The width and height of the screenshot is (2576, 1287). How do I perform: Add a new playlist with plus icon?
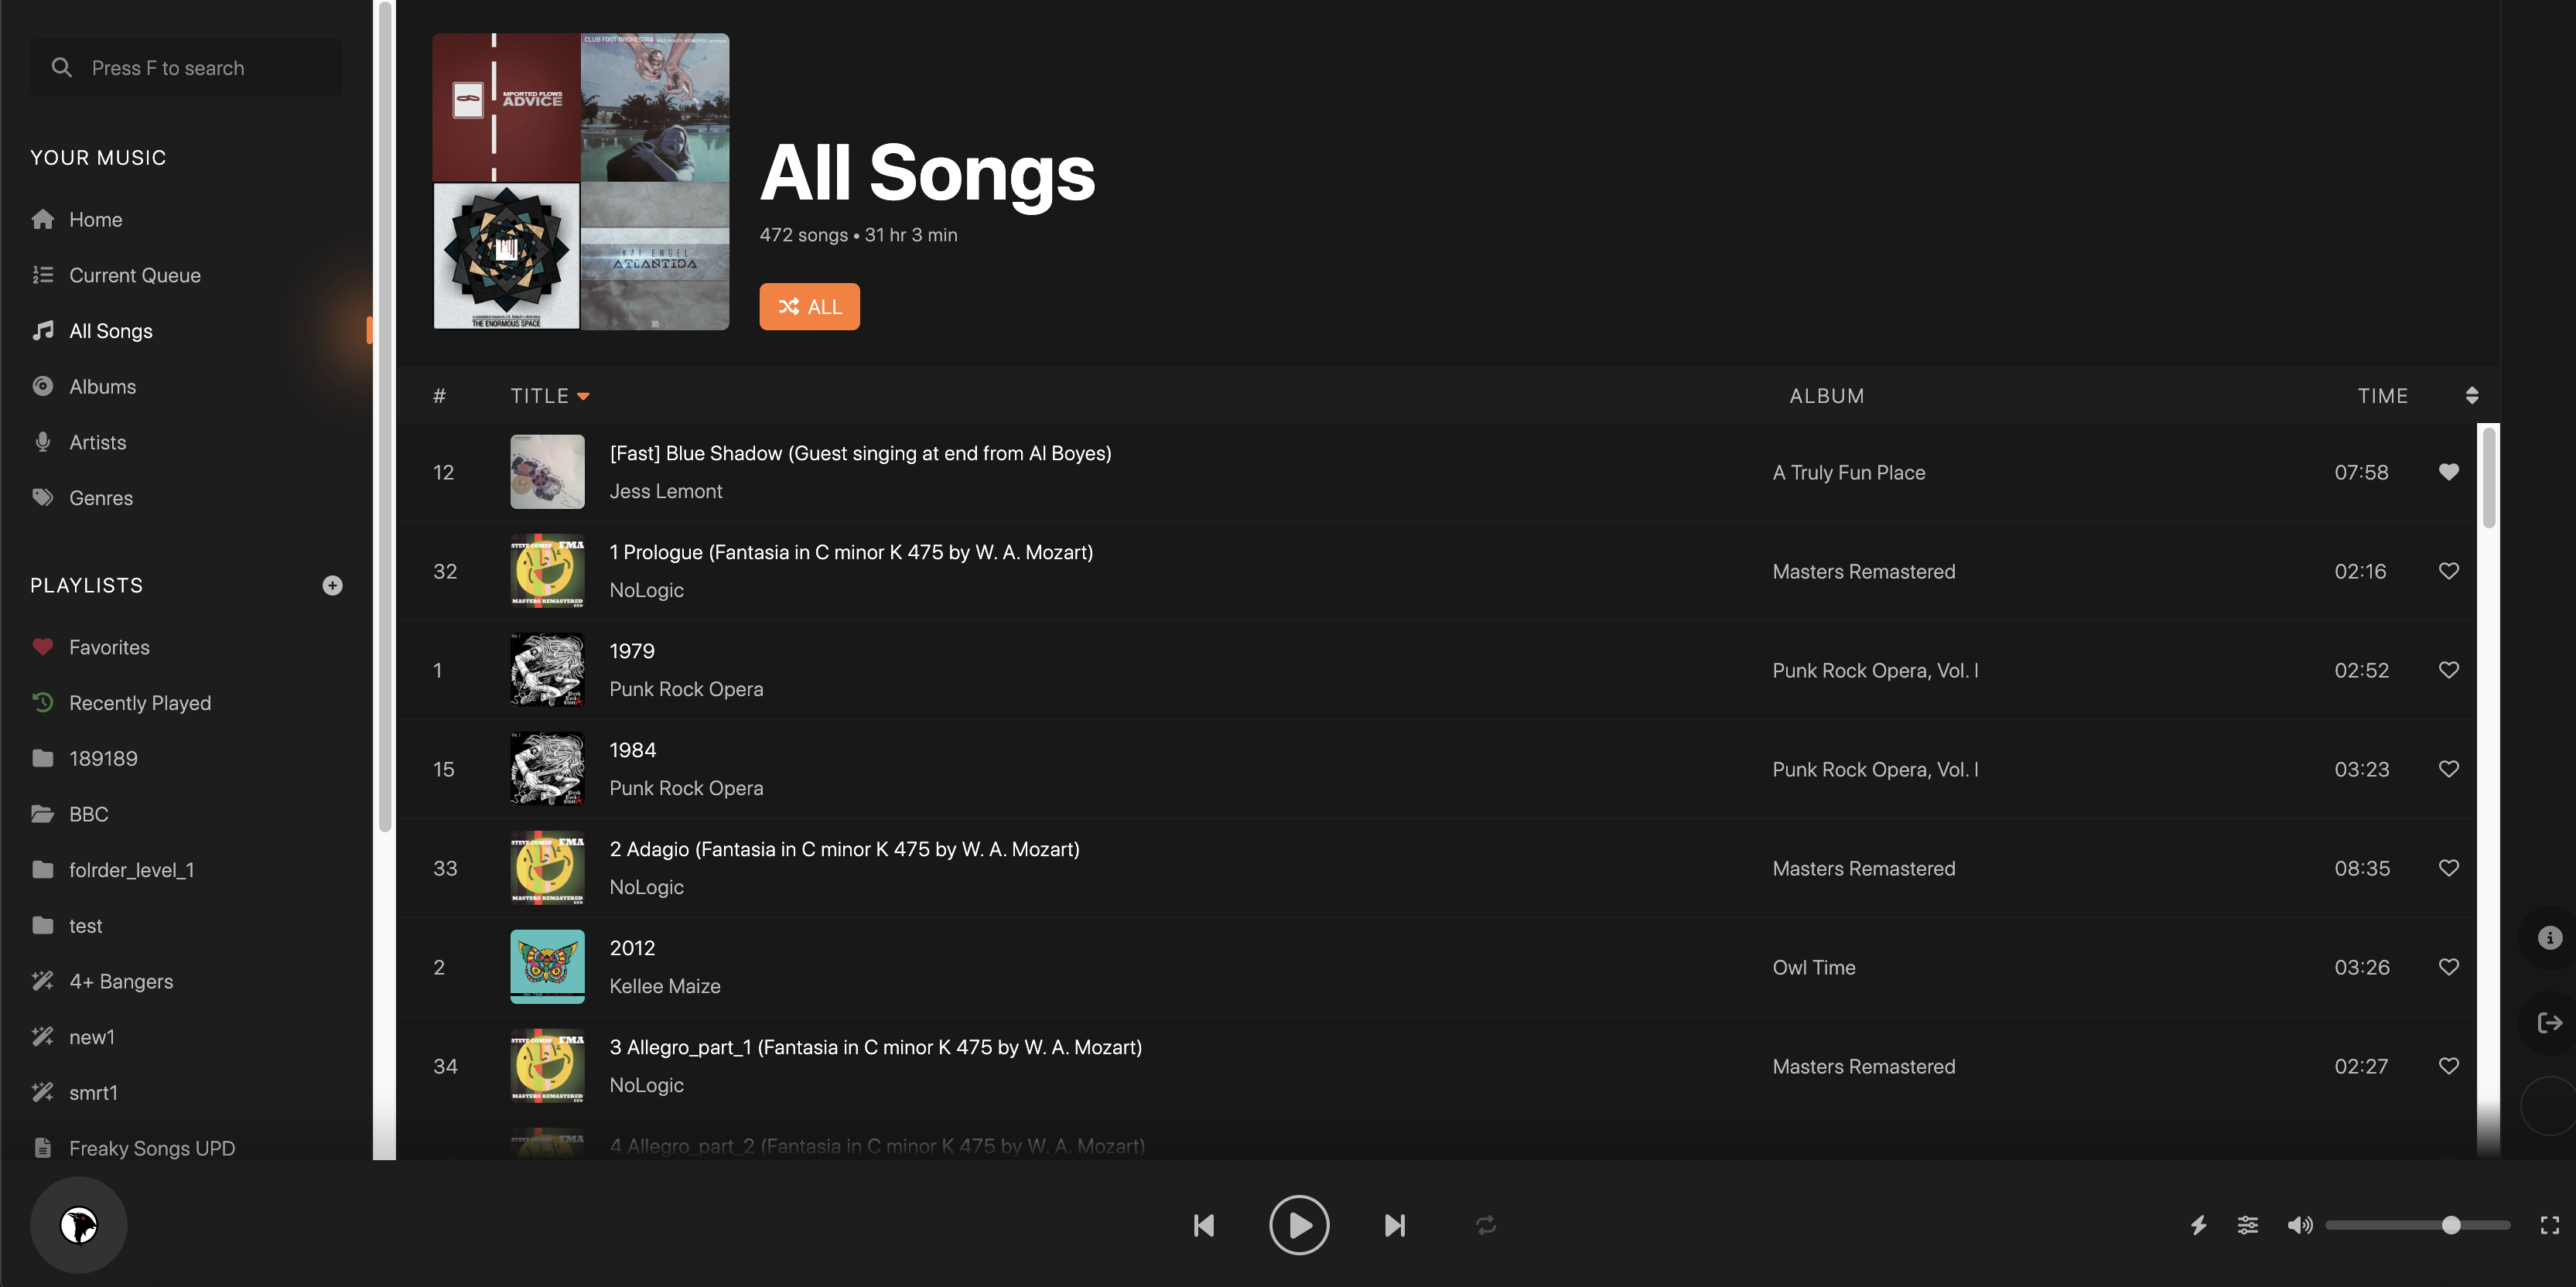pyautogui.click(x=332, y=585)
